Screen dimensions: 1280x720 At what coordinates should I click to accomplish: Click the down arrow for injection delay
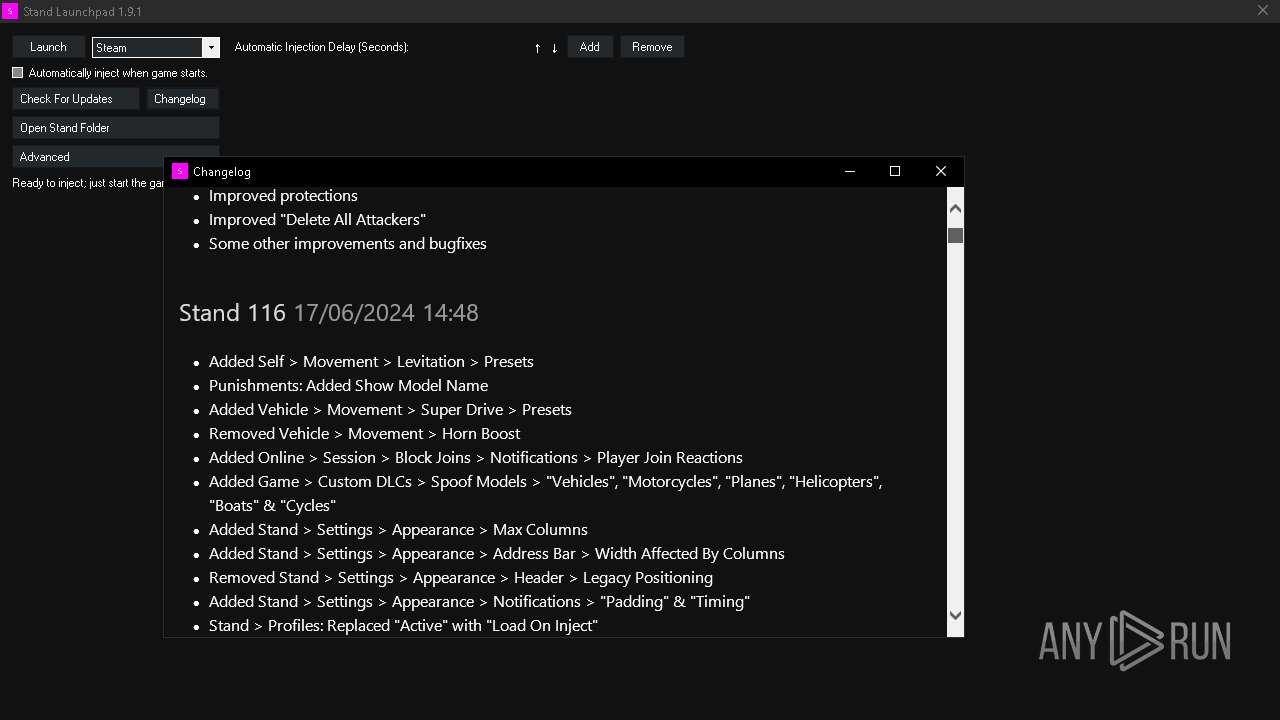click(x=554, y=48)
